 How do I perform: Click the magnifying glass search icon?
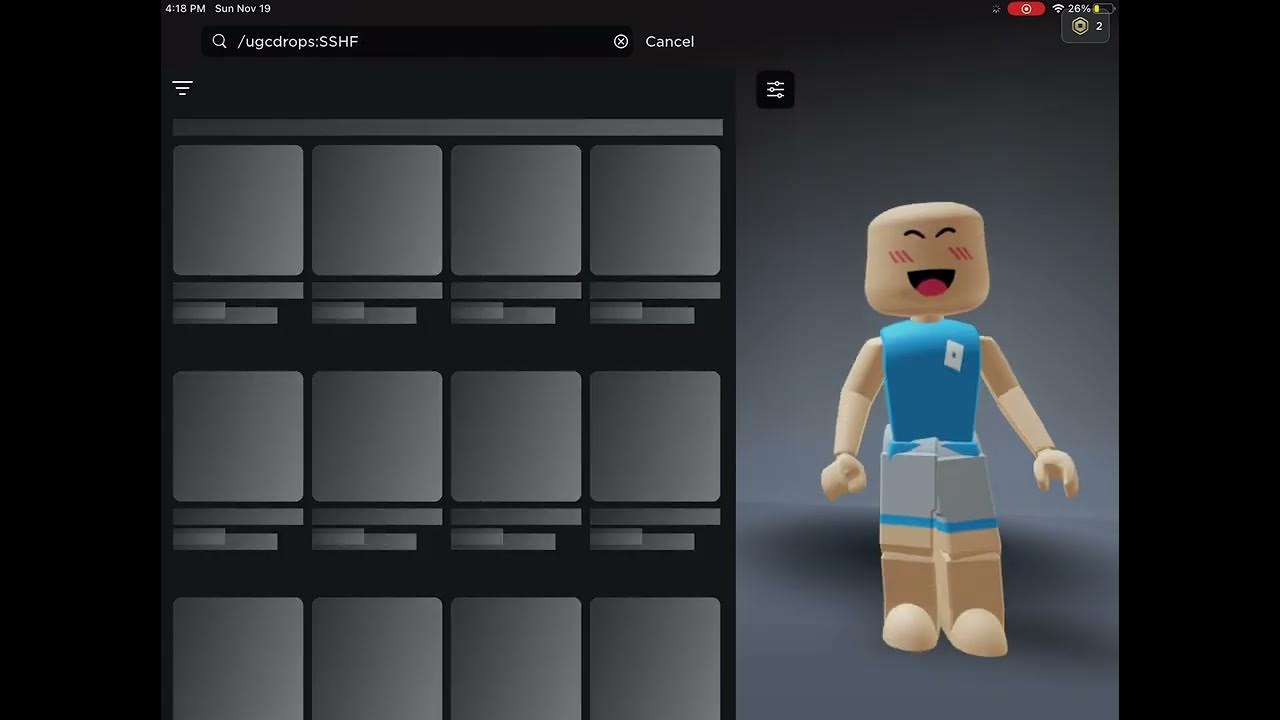point(220,41)
